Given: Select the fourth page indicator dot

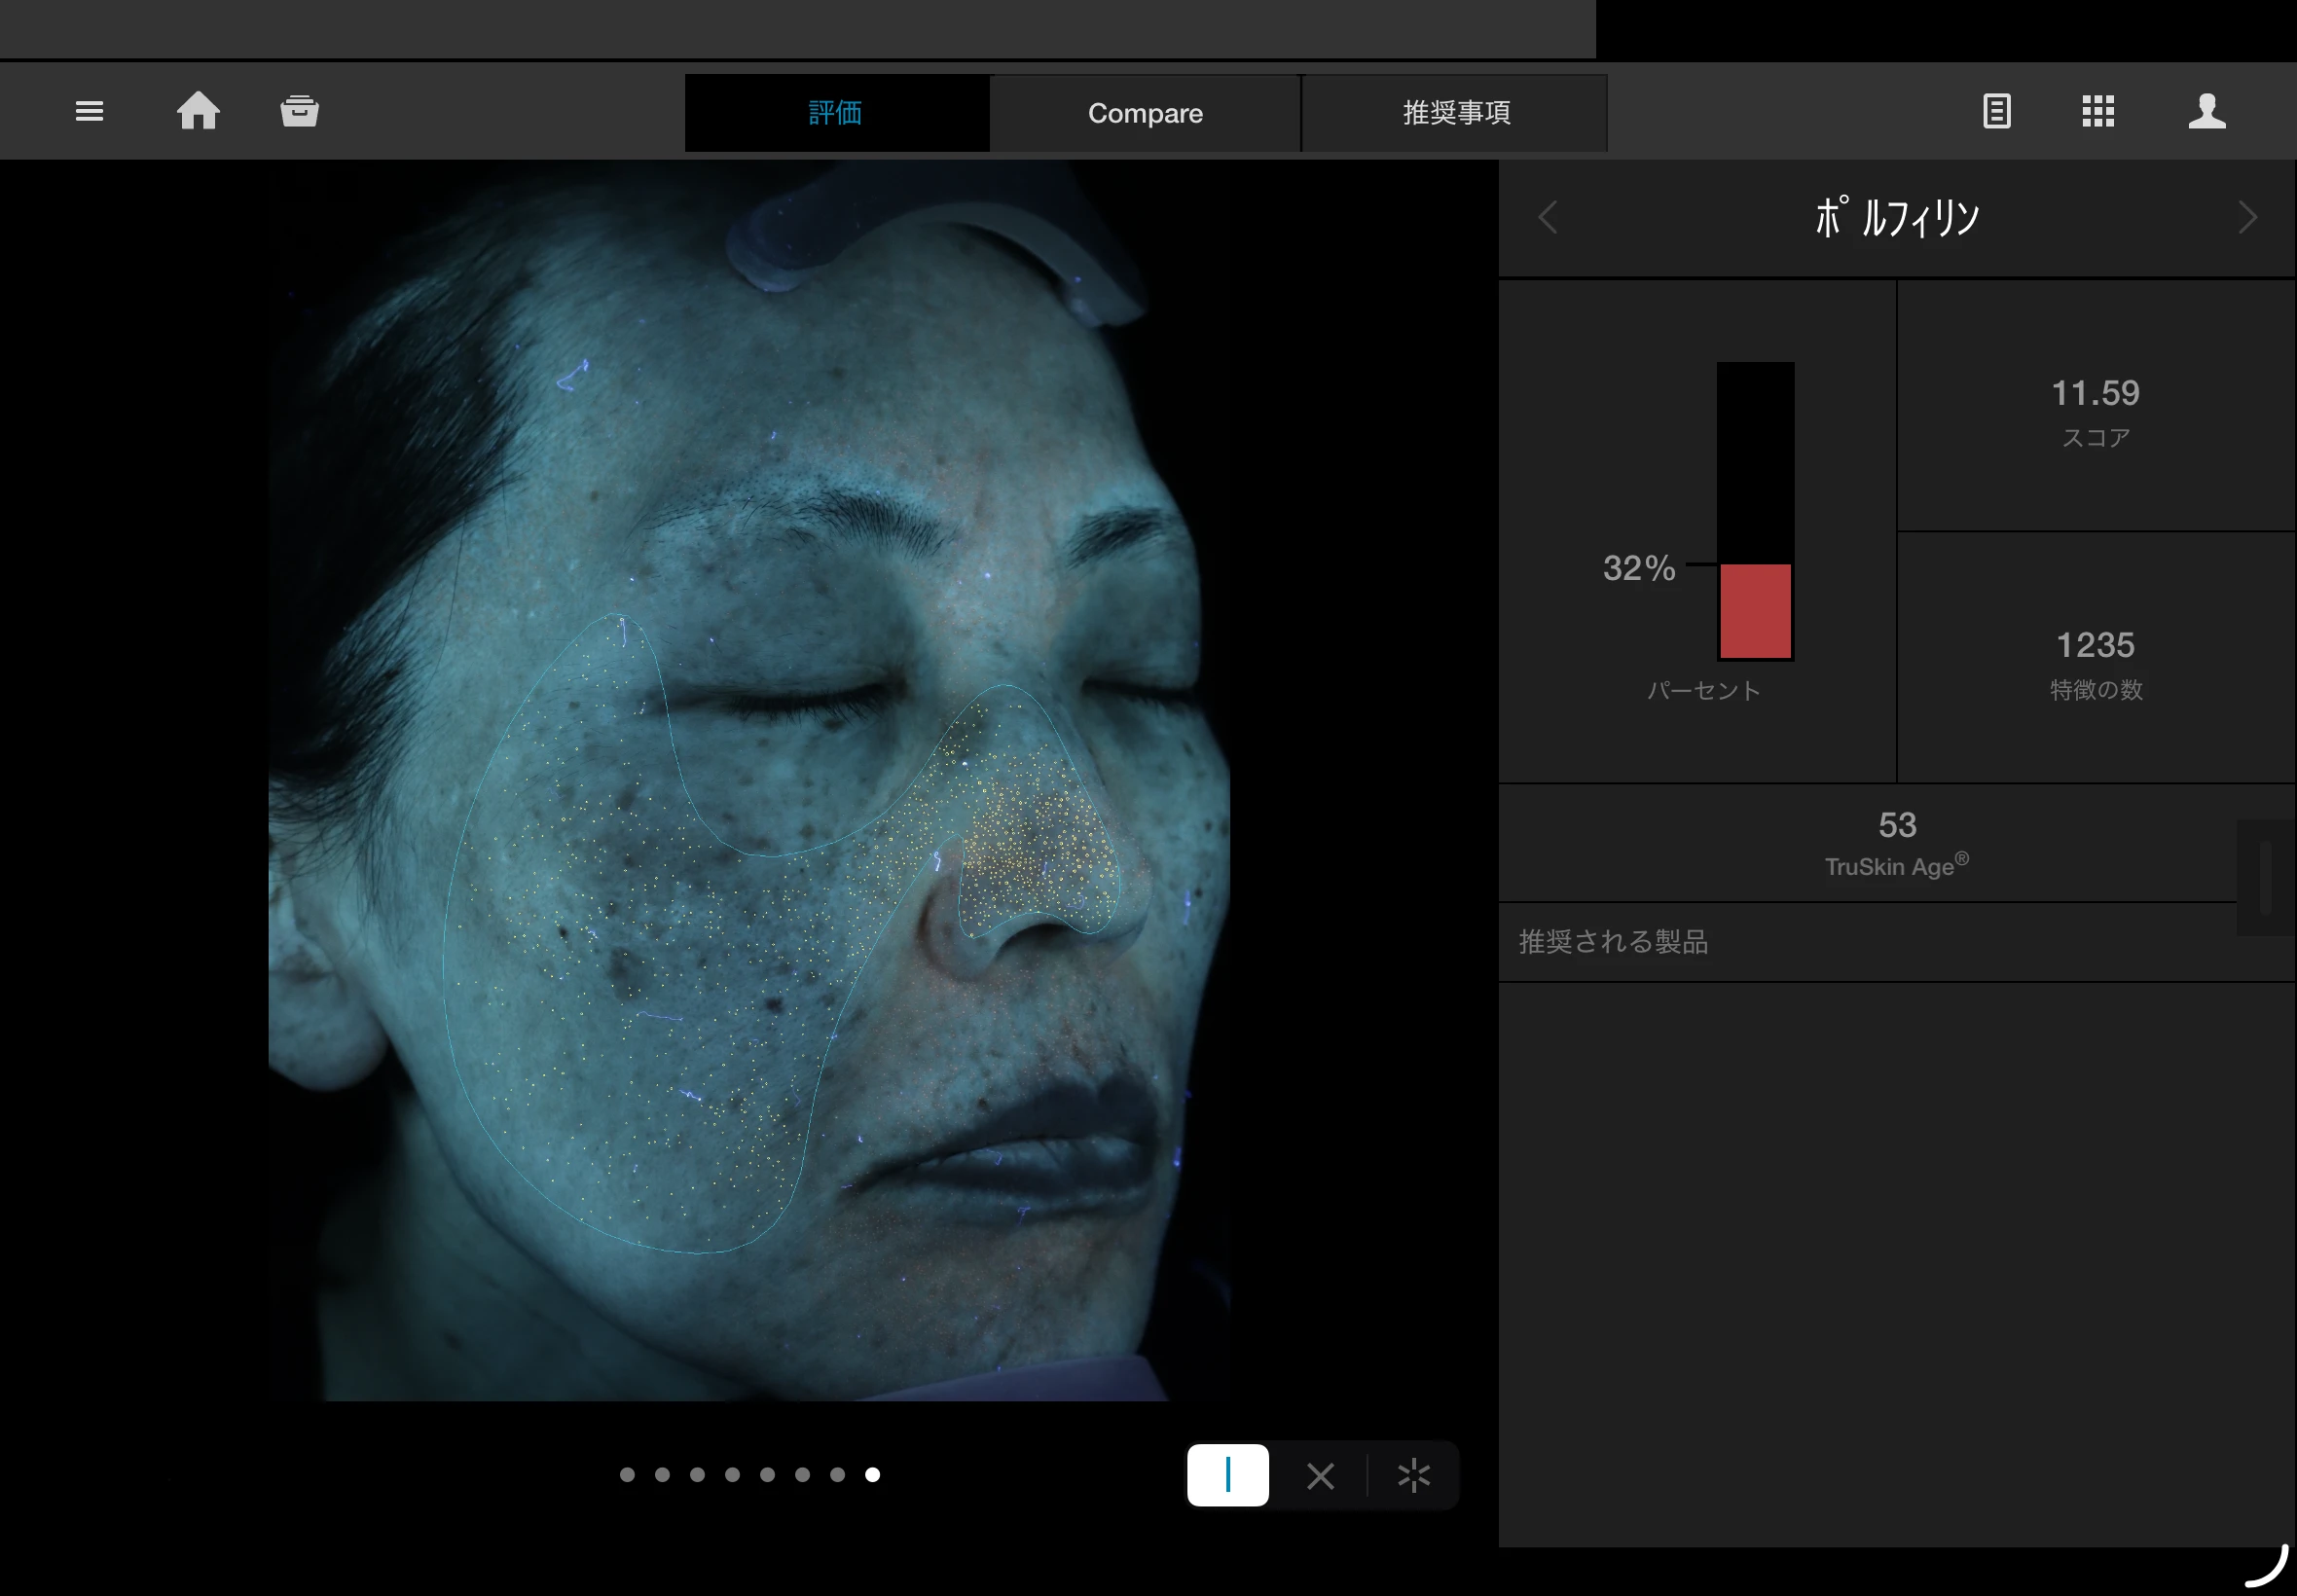Looking at the screenshot, I should [732, 1474].
